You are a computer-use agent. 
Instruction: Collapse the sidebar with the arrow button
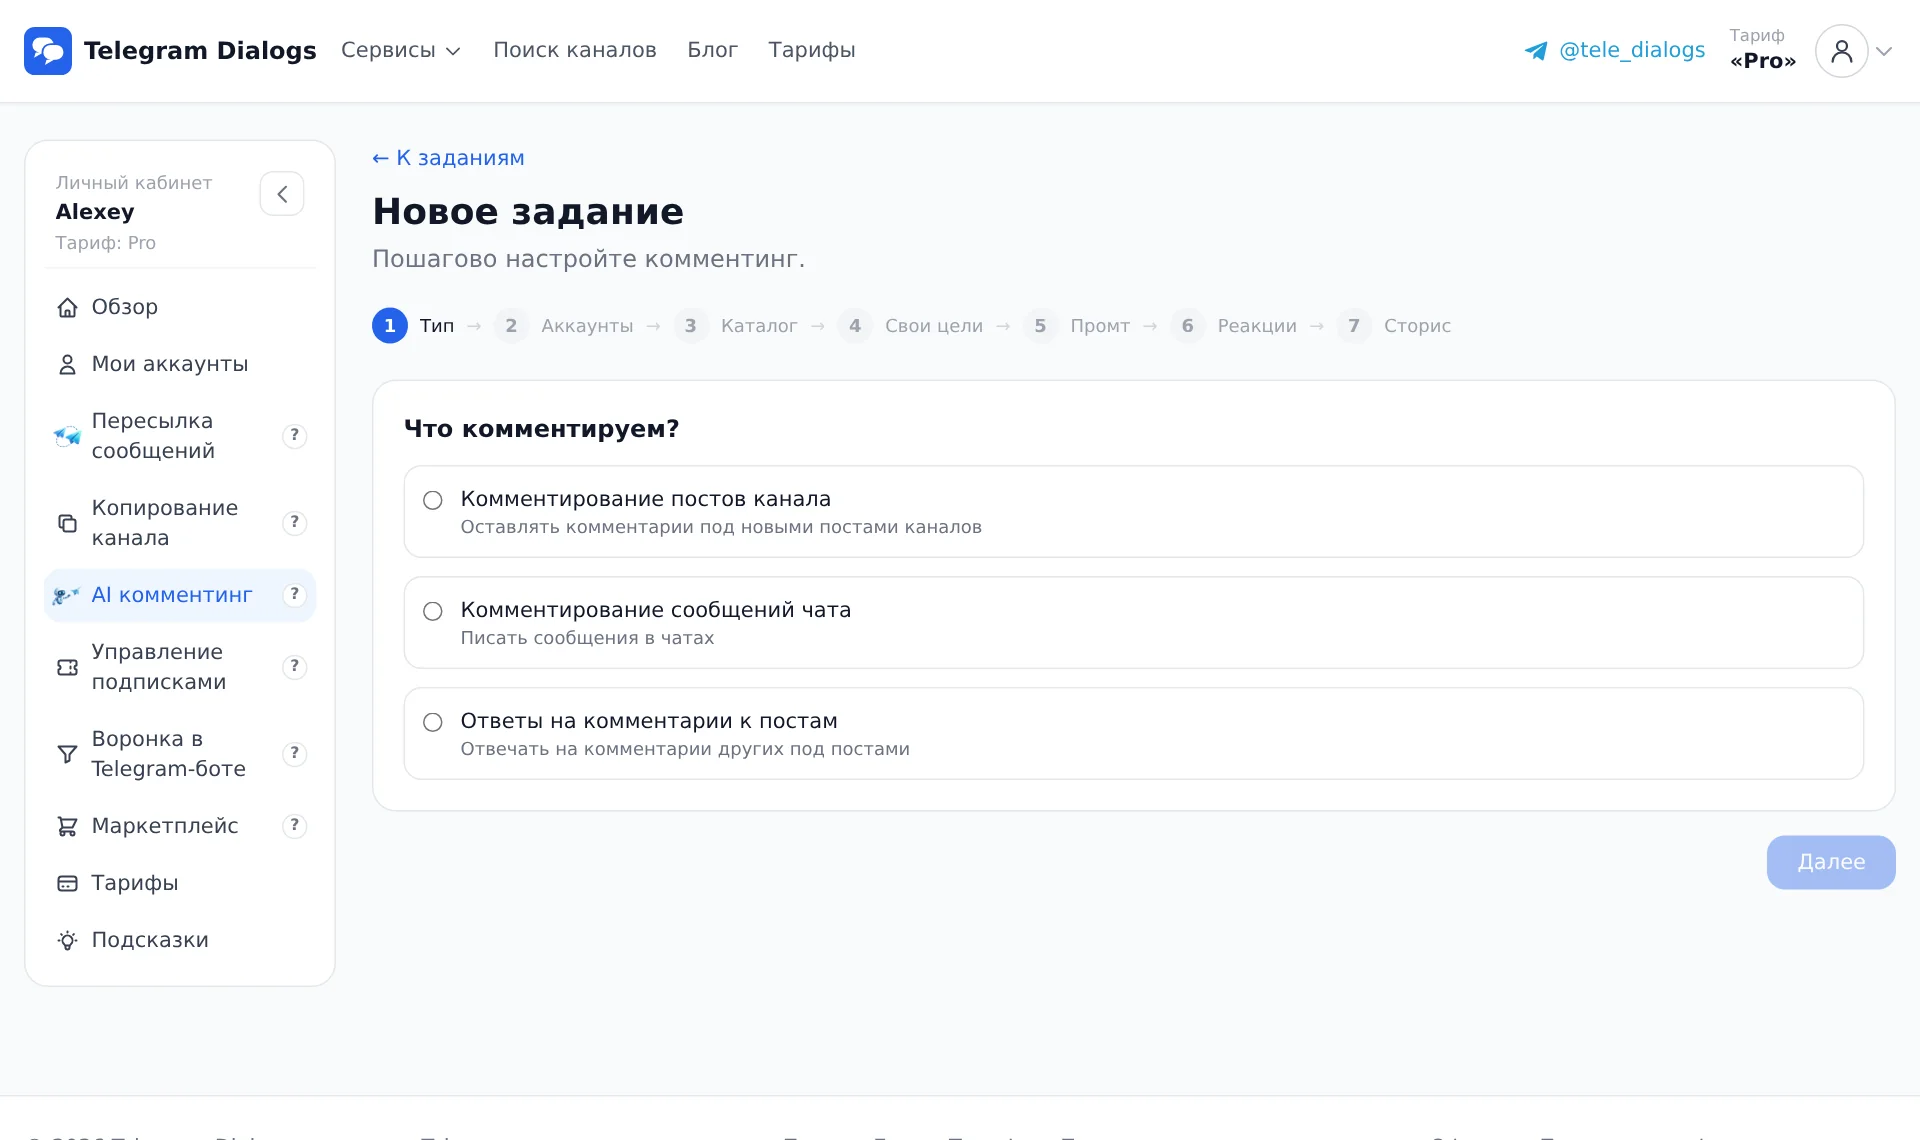[x=282, y=194]
